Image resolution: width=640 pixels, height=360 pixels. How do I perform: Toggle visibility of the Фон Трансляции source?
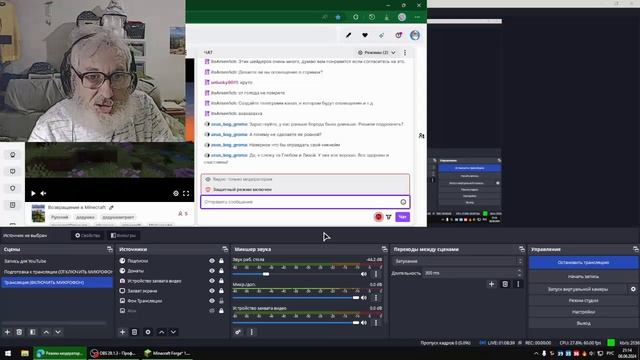tap(212, 301)
